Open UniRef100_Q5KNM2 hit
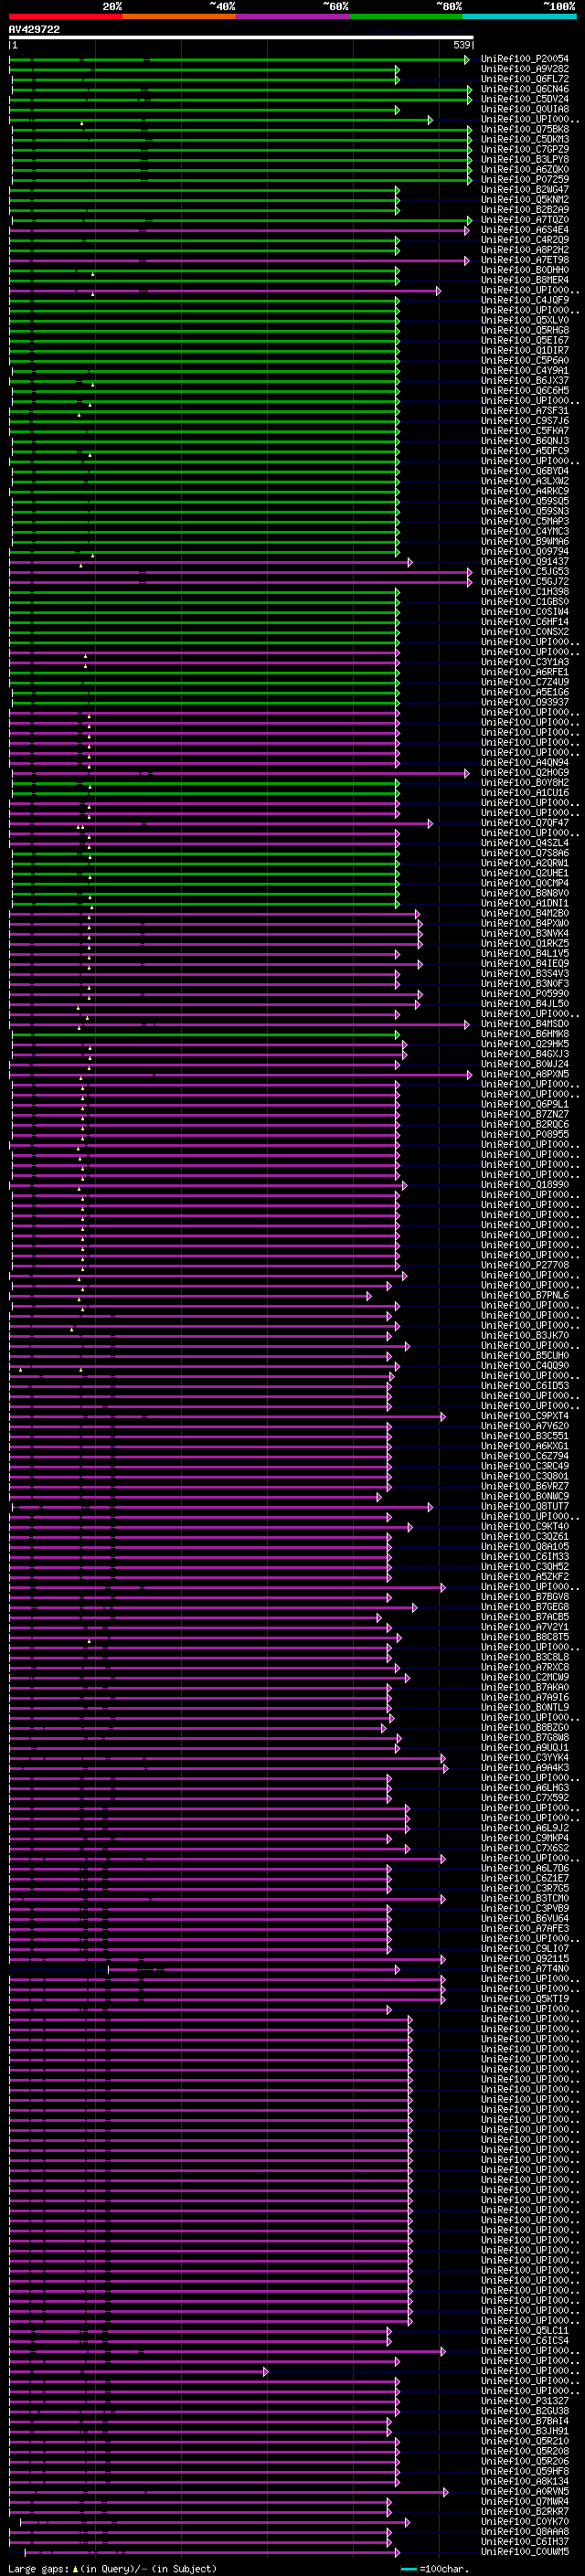585x2576 pixels. (525, 199)
